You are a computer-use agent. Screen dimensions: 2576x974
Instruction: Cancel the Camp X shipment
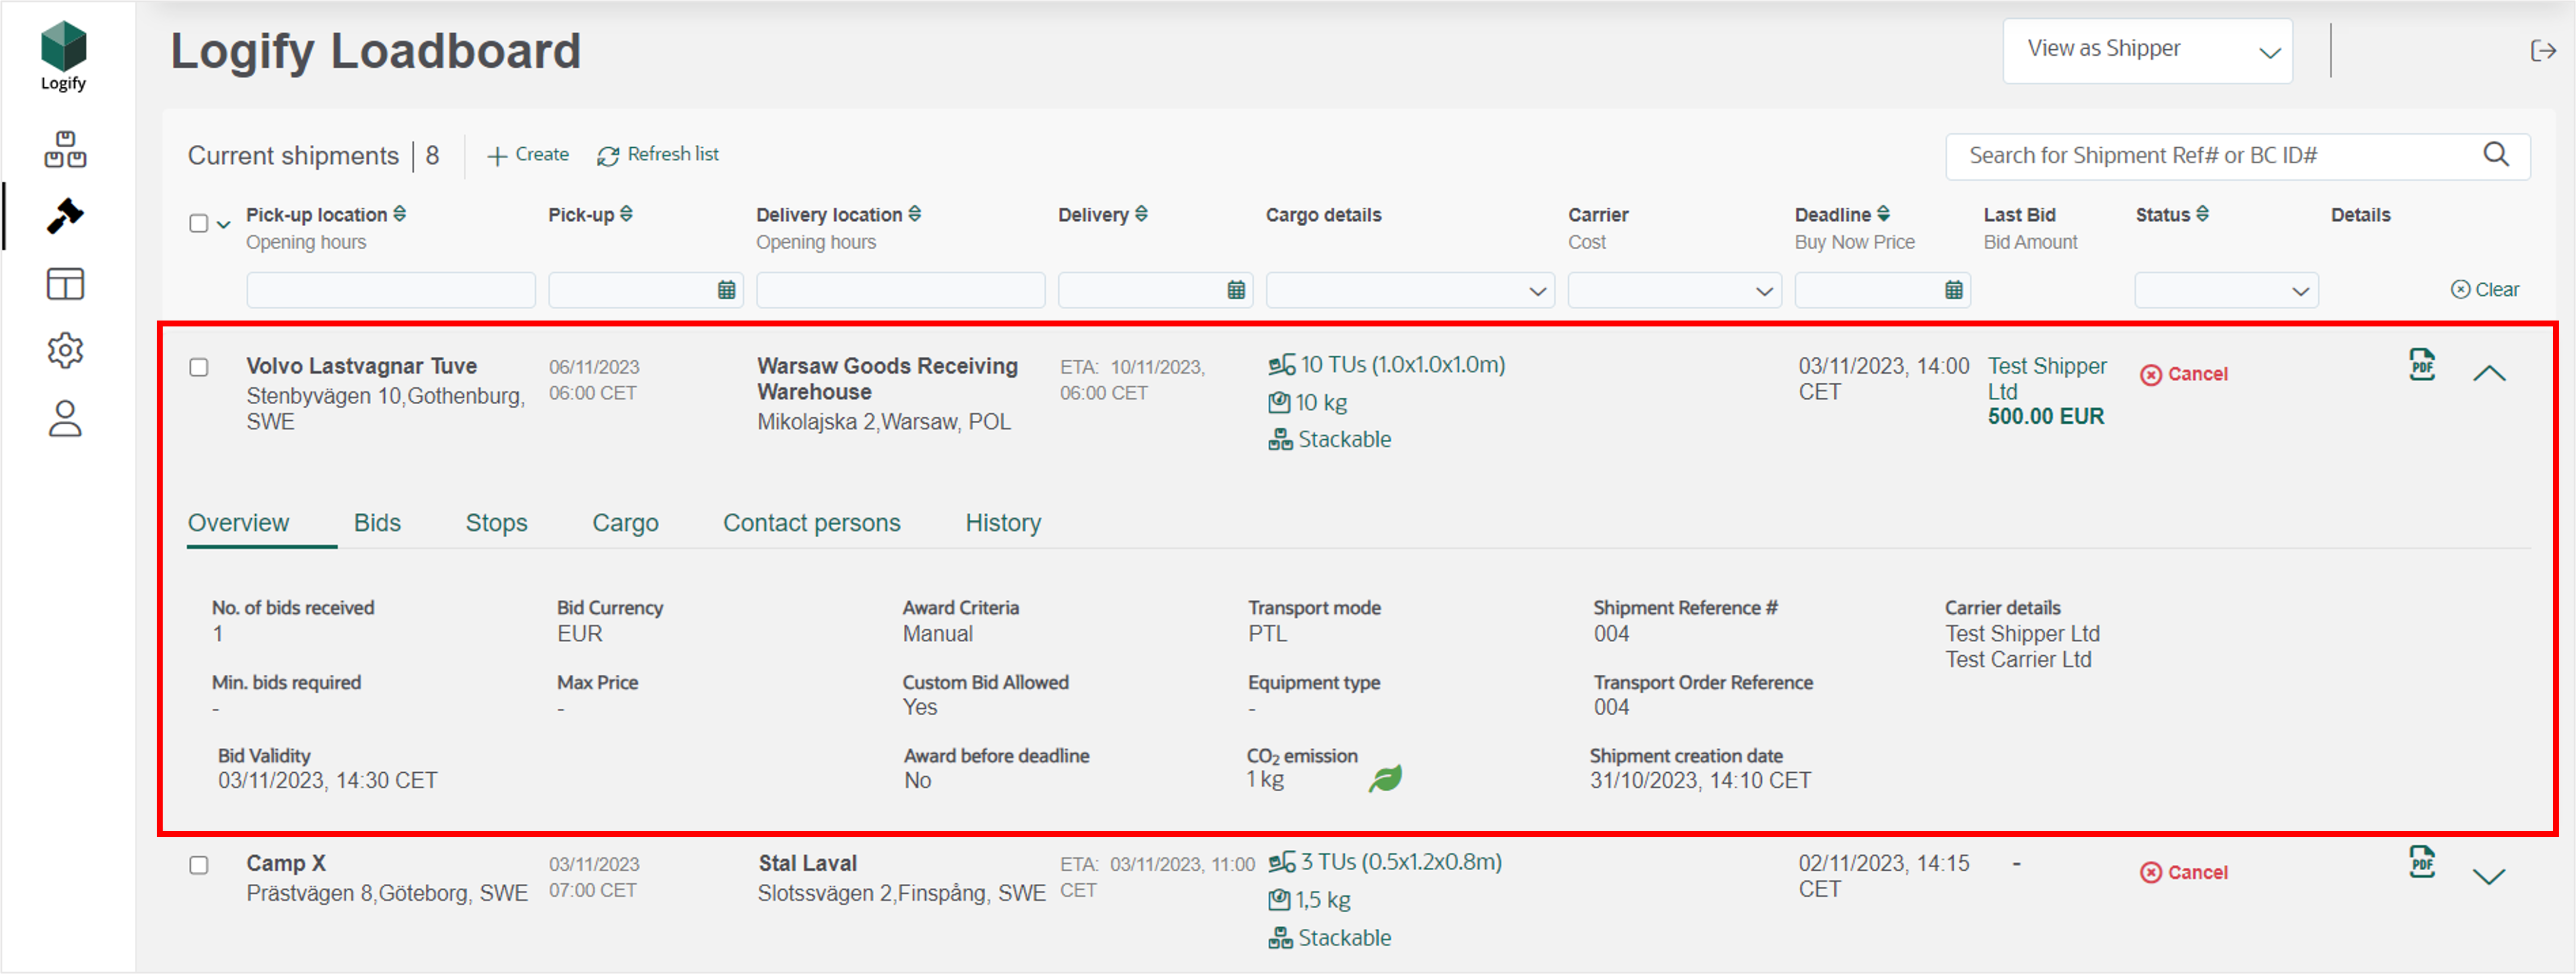pos(2184,872)
